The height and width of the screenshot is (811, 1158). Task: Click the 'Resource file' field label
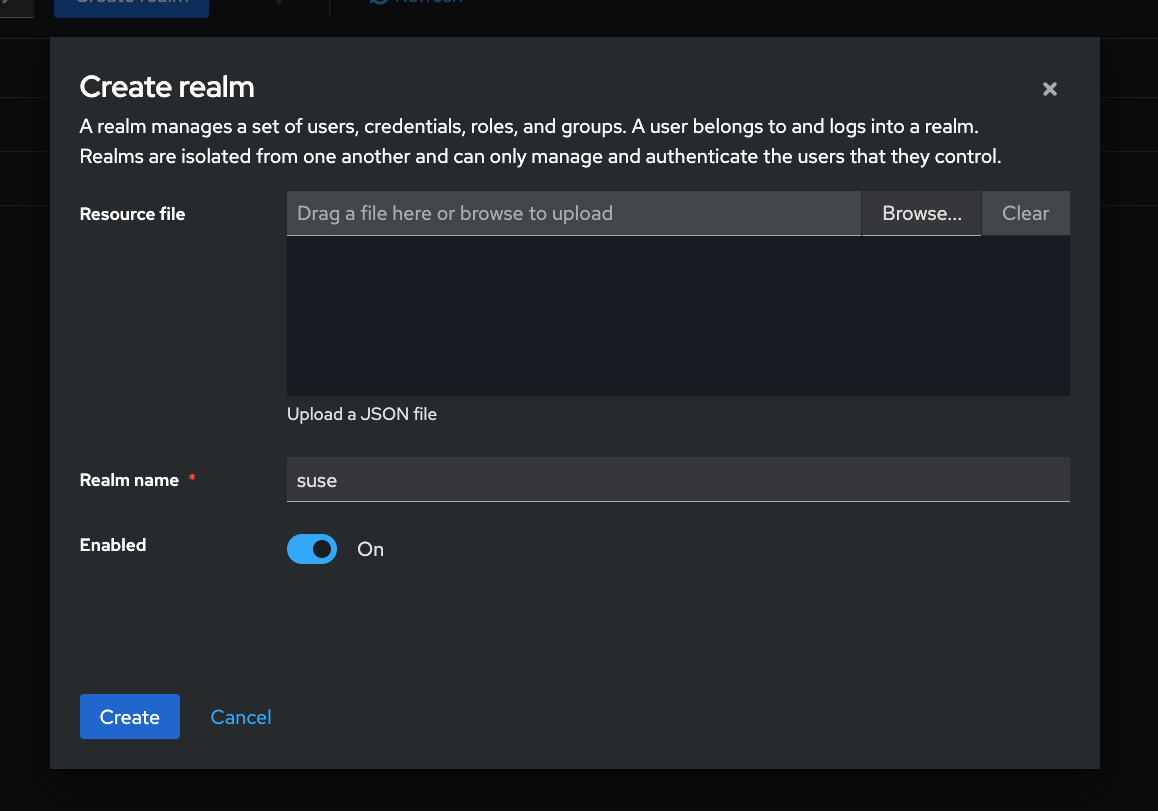132,214
